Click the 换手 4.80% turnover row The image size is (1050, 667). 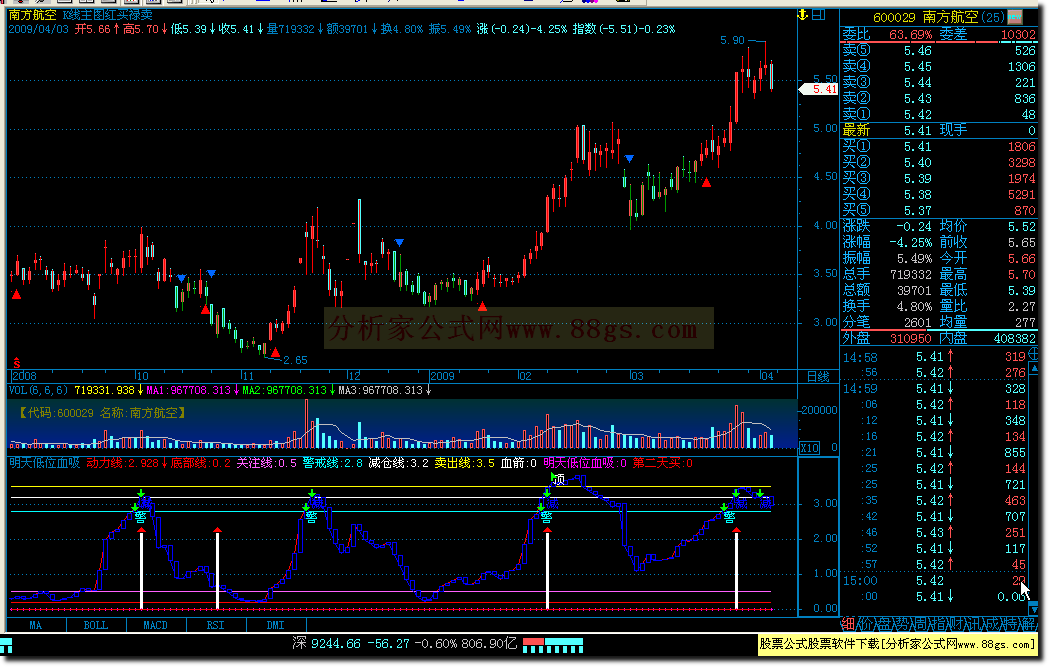[887, 306]
